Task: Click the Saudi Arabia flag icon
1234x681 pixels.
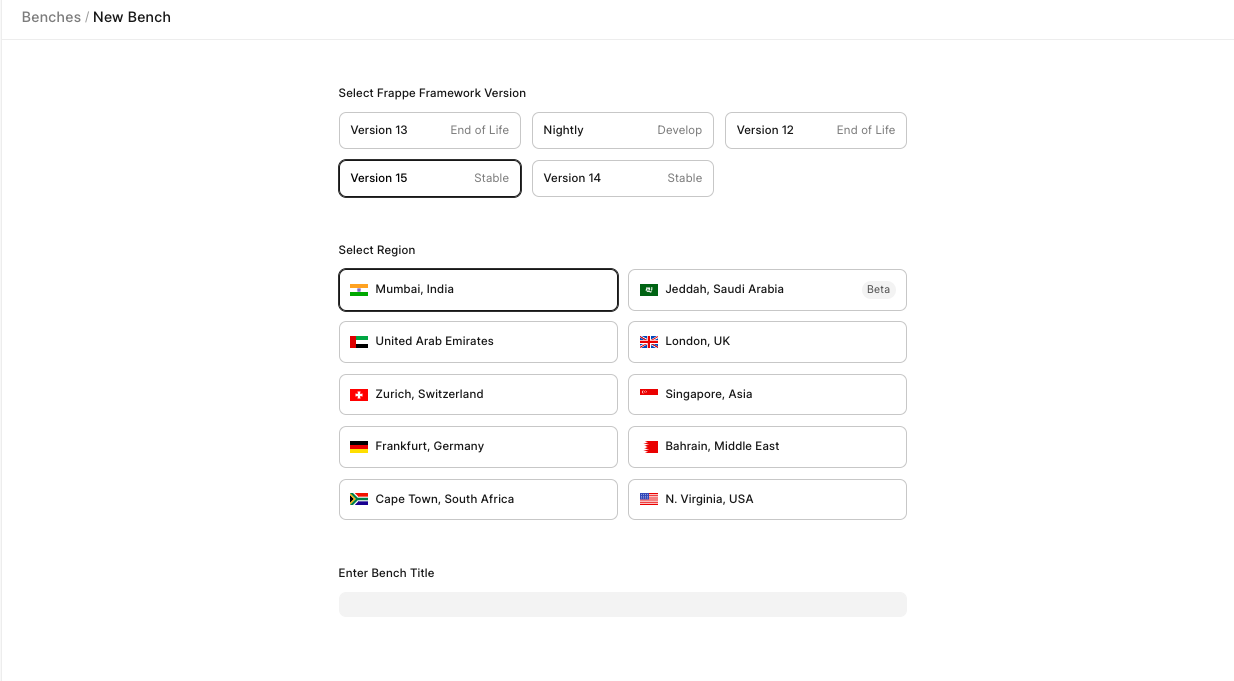Action: [648, 290]
